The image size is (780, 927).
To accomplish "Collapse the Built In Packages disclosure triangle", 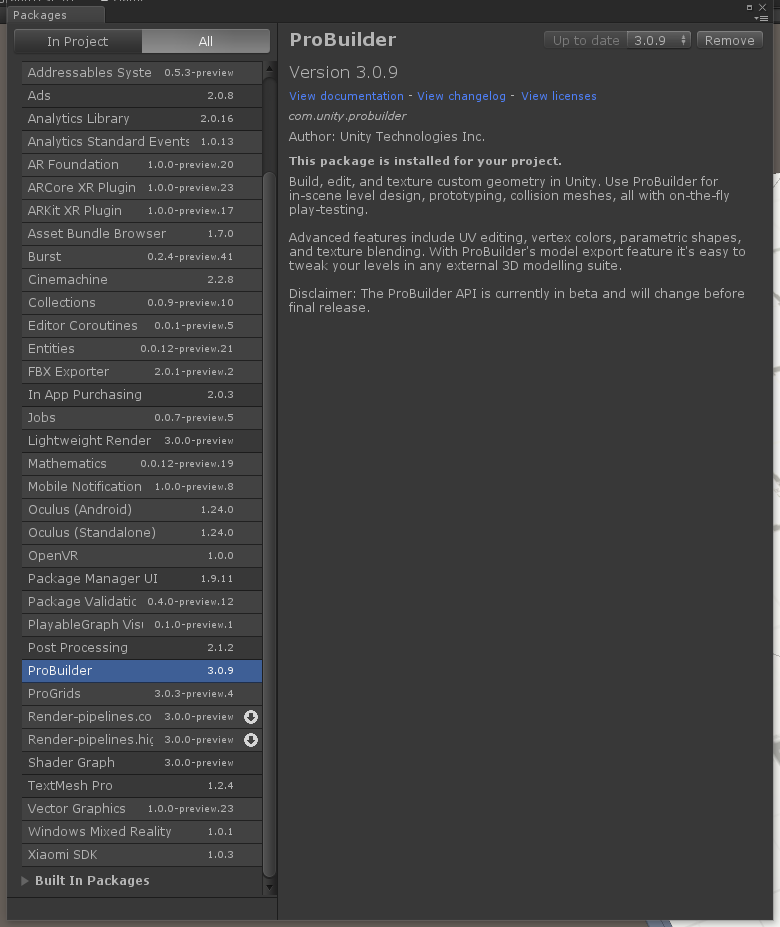I will tap(25, 880).
